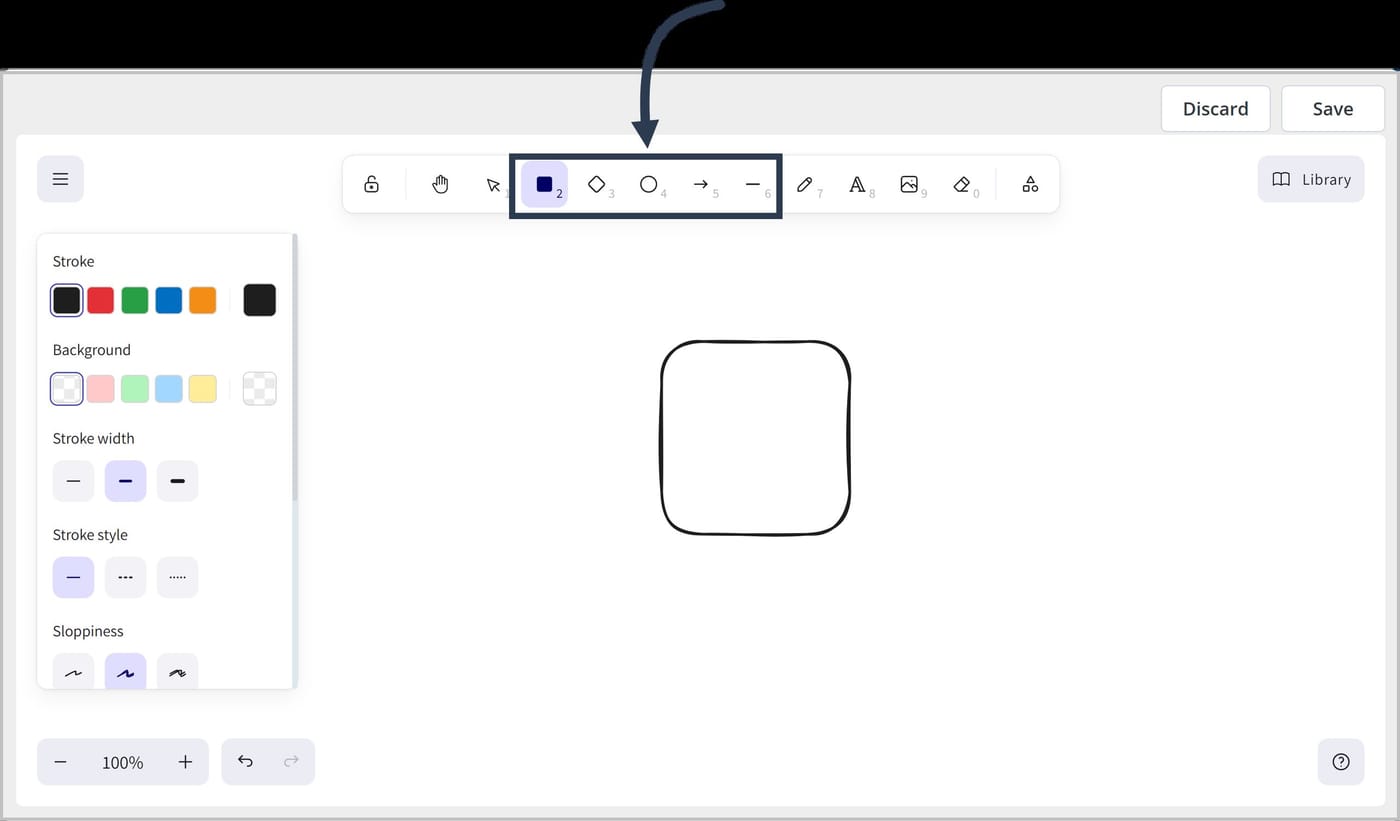Pick the black stroke color

67,300
